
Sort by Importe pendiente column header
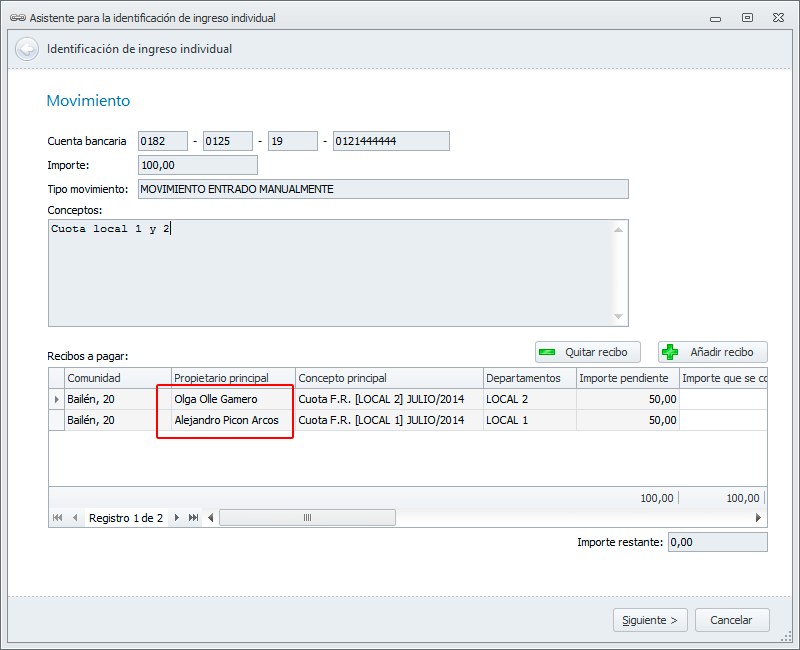coord(628,378)
